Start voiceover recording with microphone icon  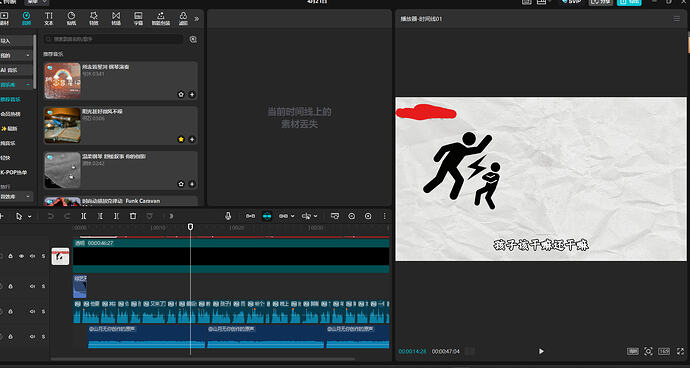coord(228,216)
